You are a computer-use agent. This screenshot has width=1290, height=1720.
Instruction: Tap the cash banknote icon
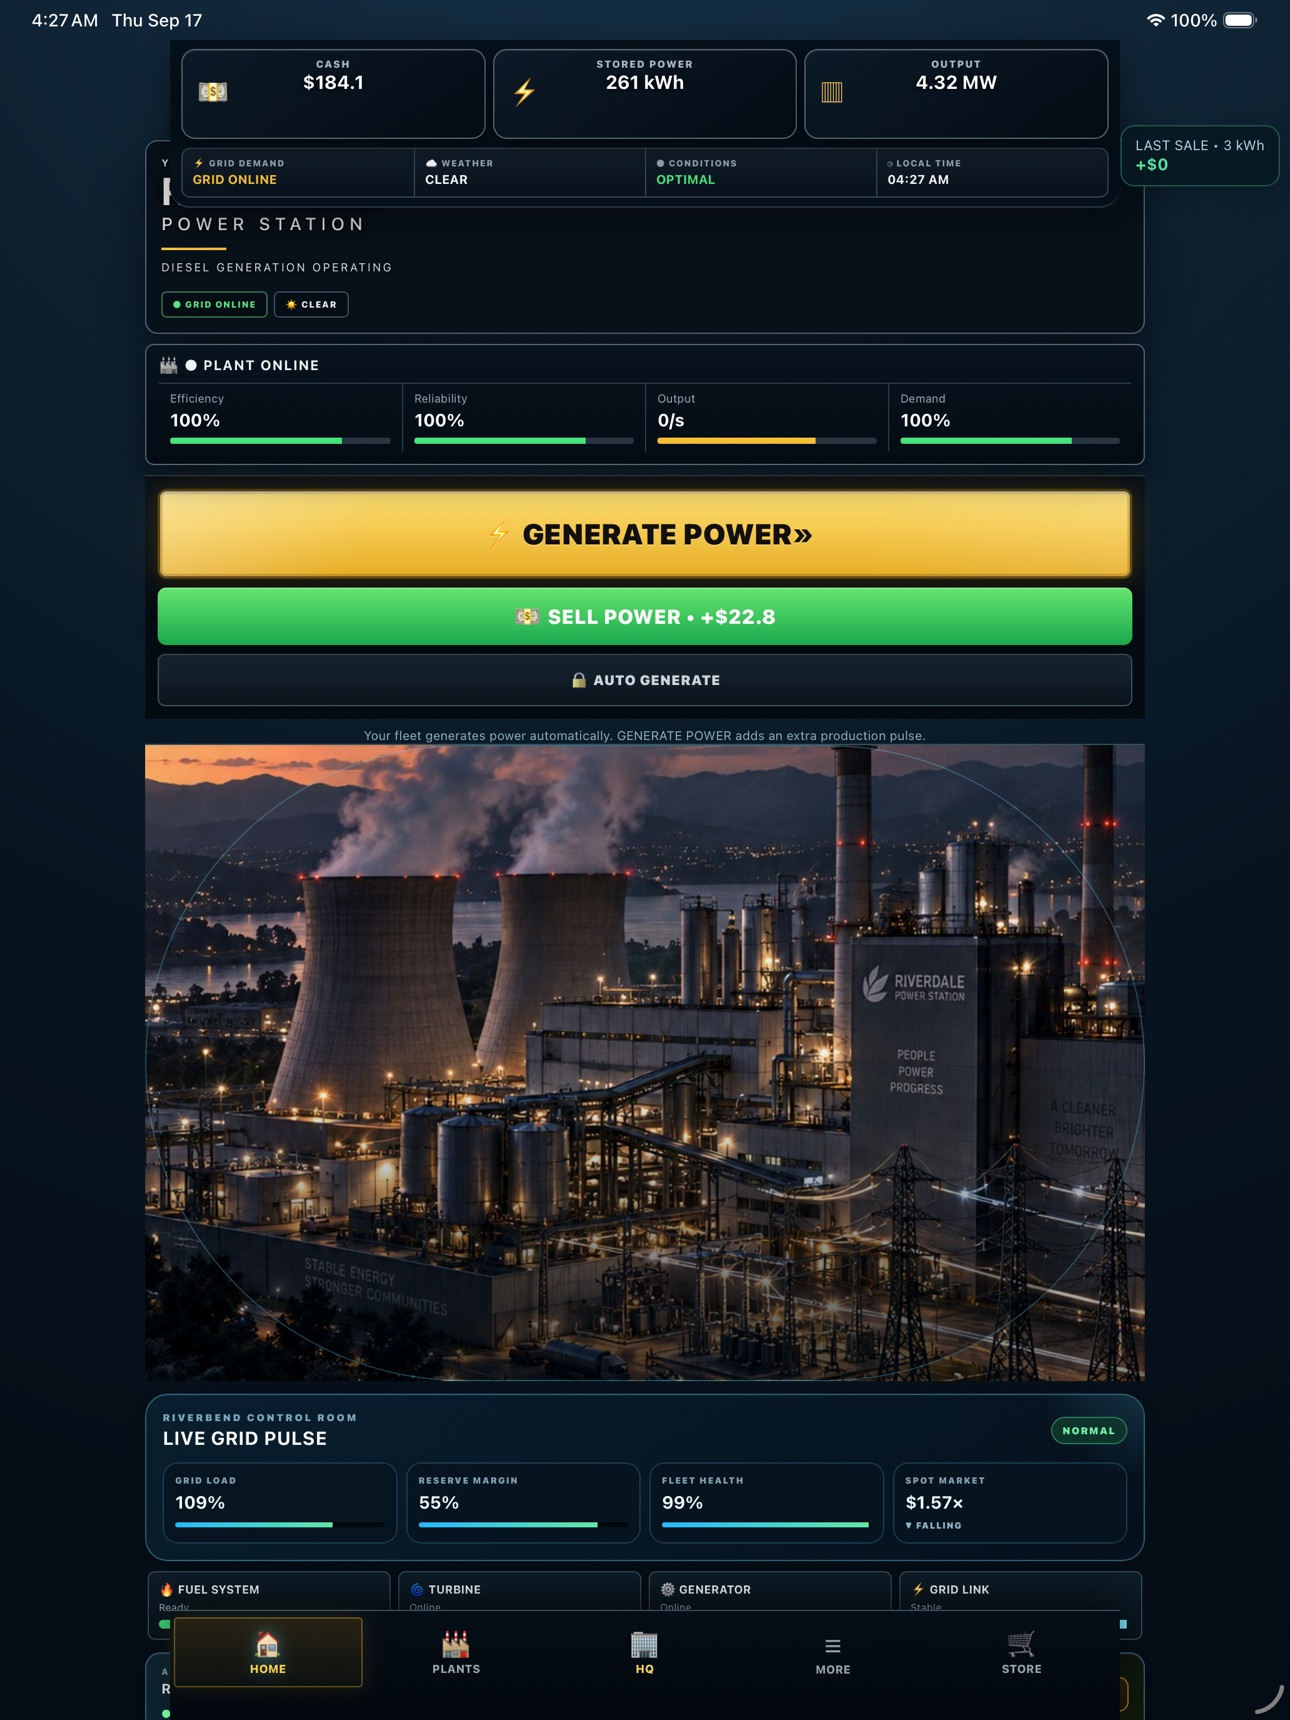213,92
